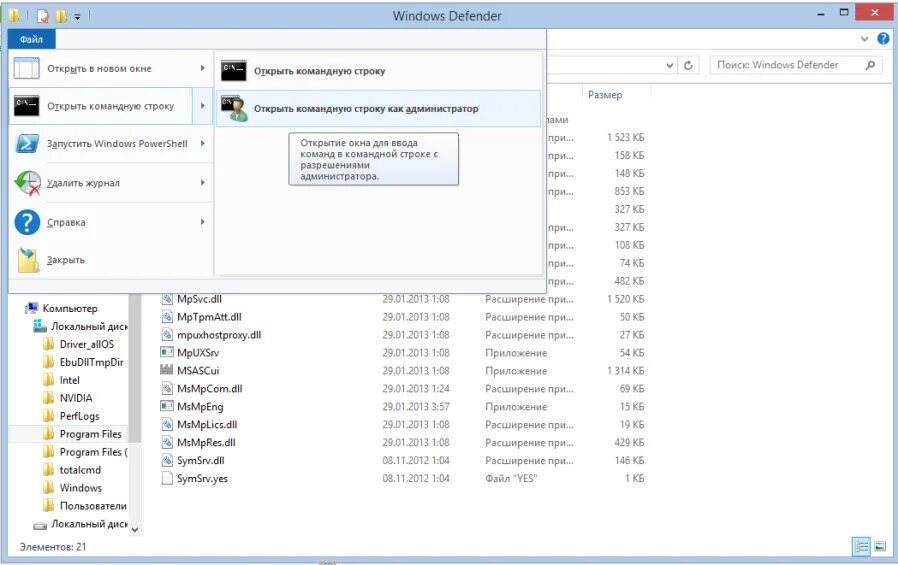898x565 pixels.
Task: Select the MpTpmAtt.dll file
Action: click(209, 317)
